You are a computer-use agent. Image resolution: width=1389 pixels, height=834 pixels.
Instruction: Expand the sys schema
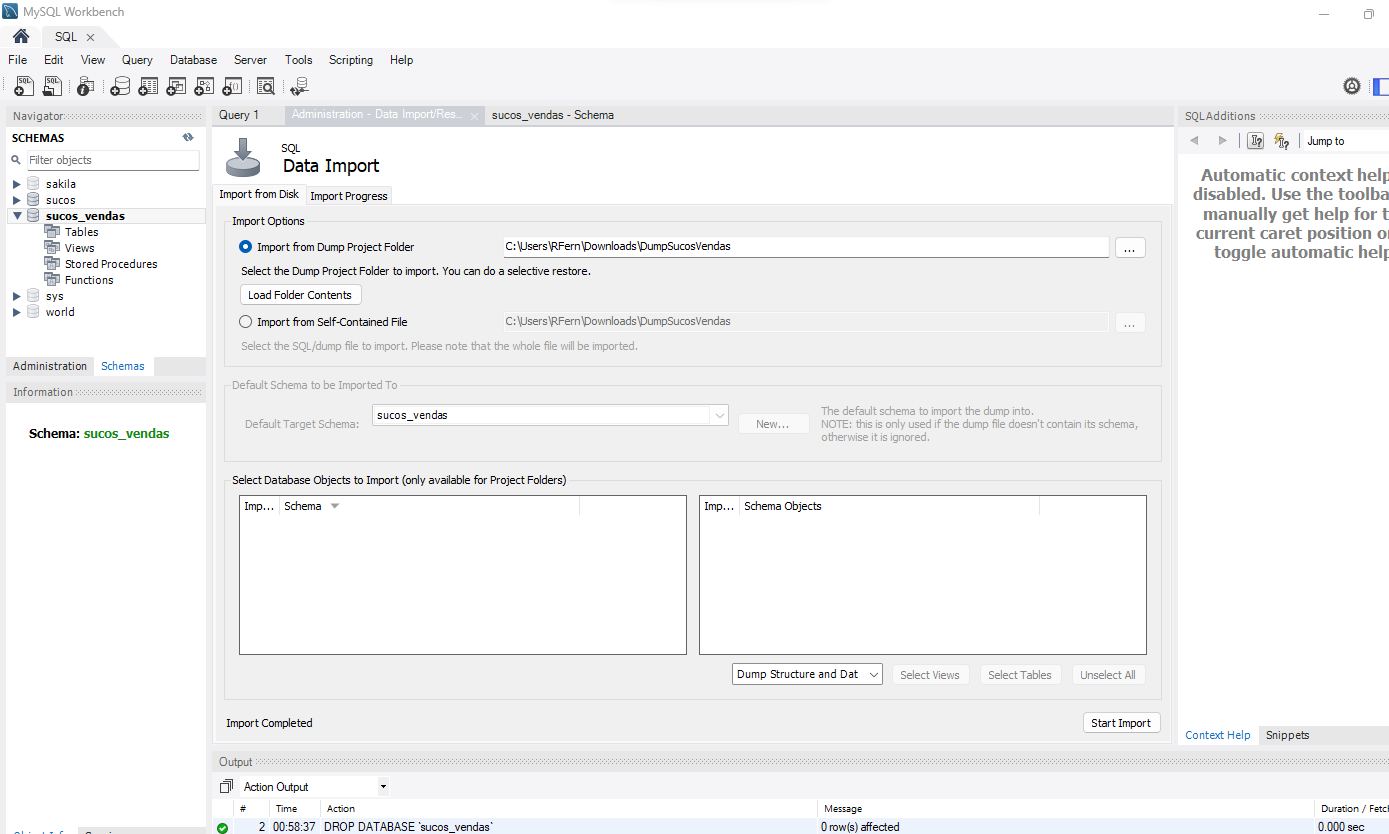click(17, 296)
